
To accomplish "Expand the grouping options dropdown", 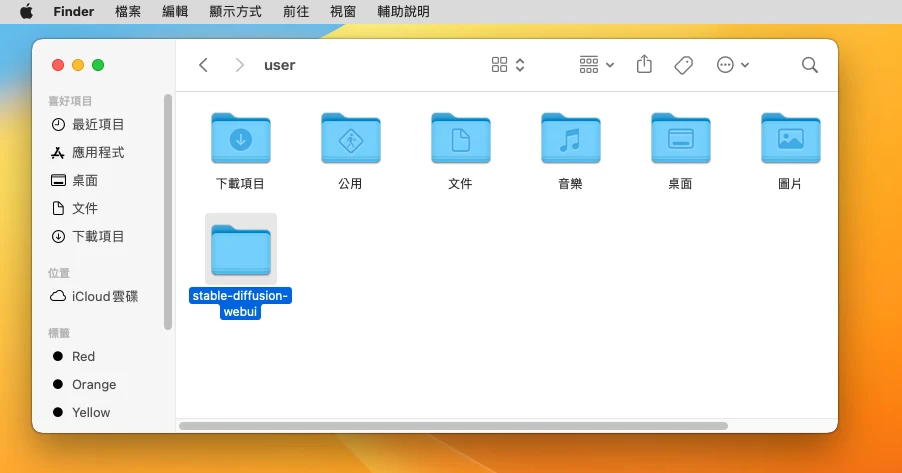I will 596,65.
